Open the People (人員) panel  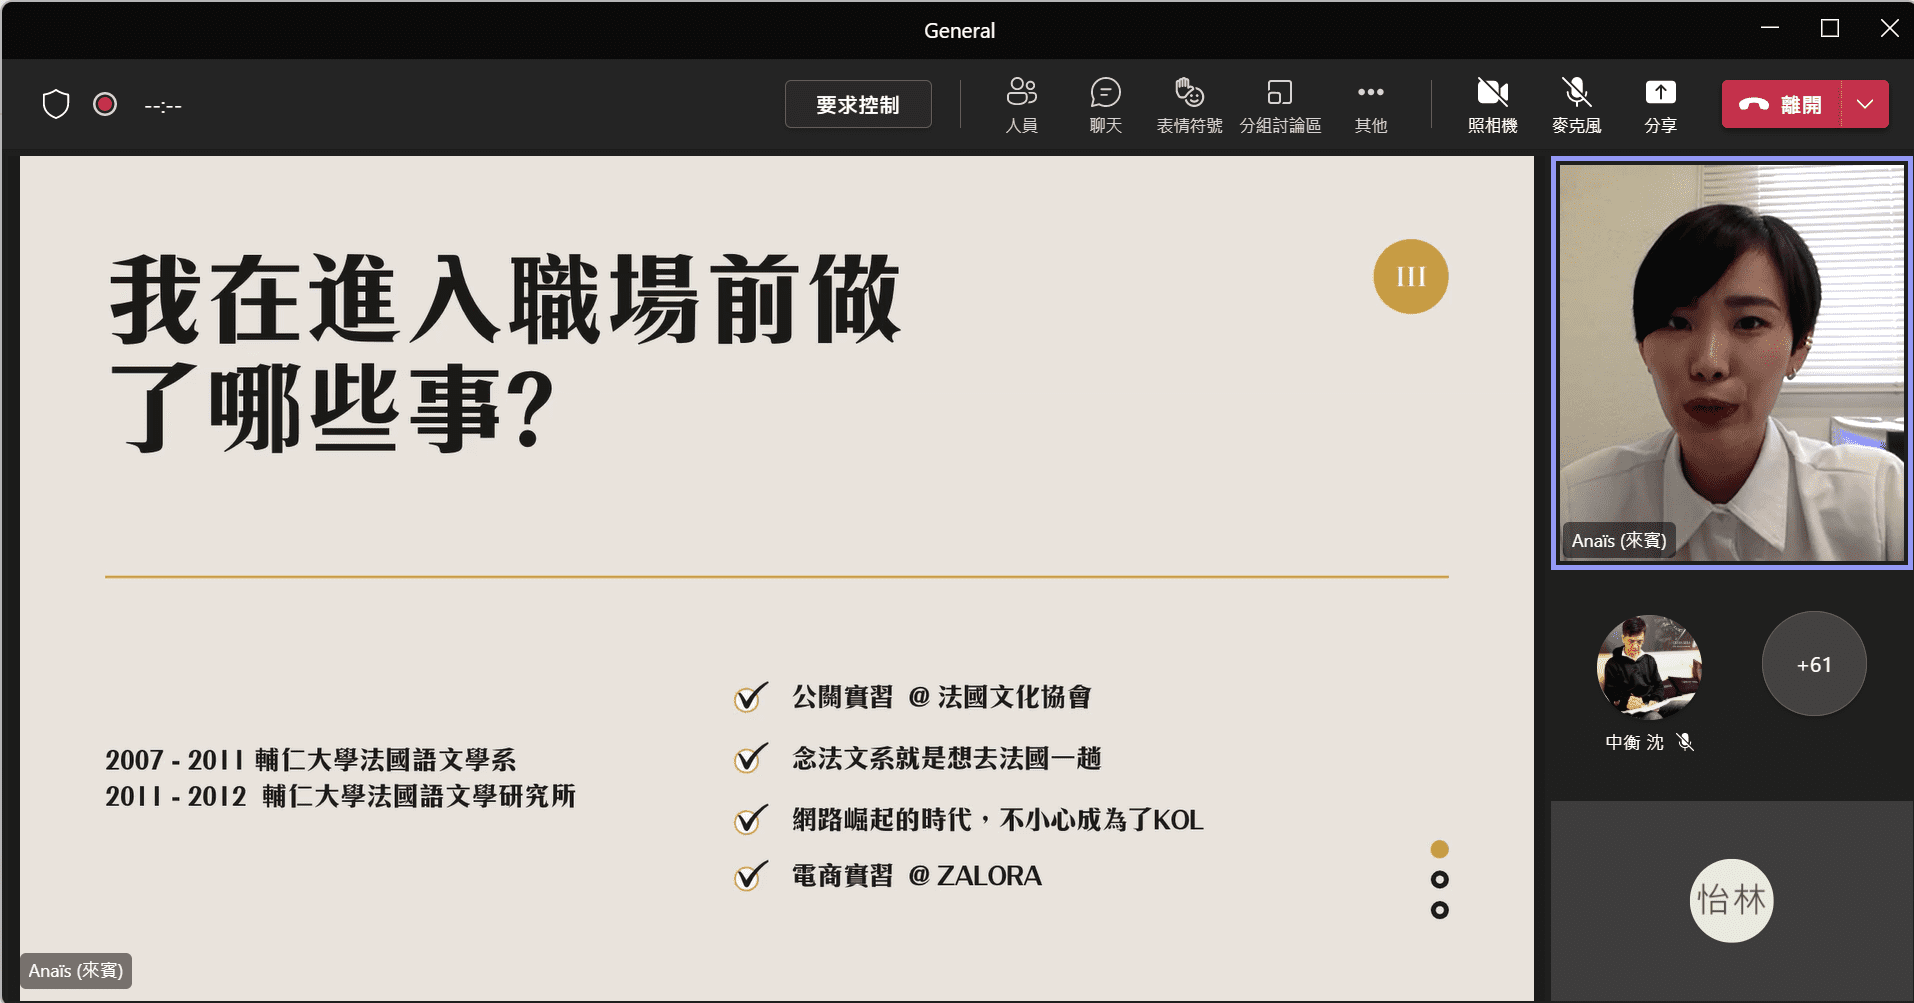pyautogui.click(x=1021, y=105)
